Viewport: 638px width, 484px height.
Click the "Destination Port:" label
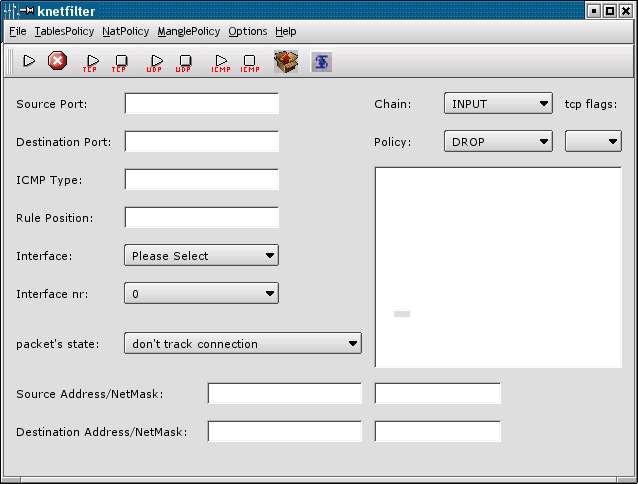tap(63, 142)
